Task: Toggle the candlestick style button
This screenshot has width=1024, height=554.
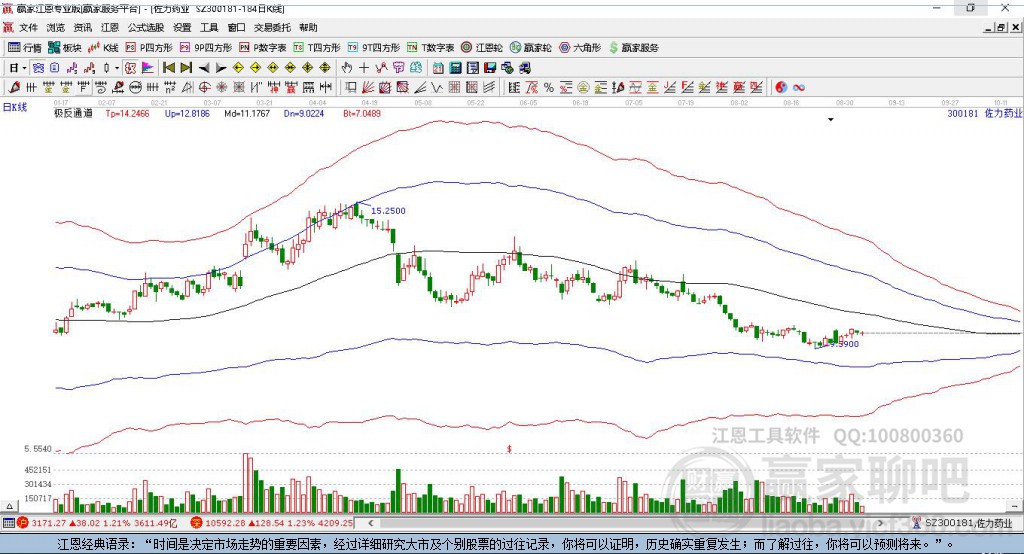Action: click(106, 68)
